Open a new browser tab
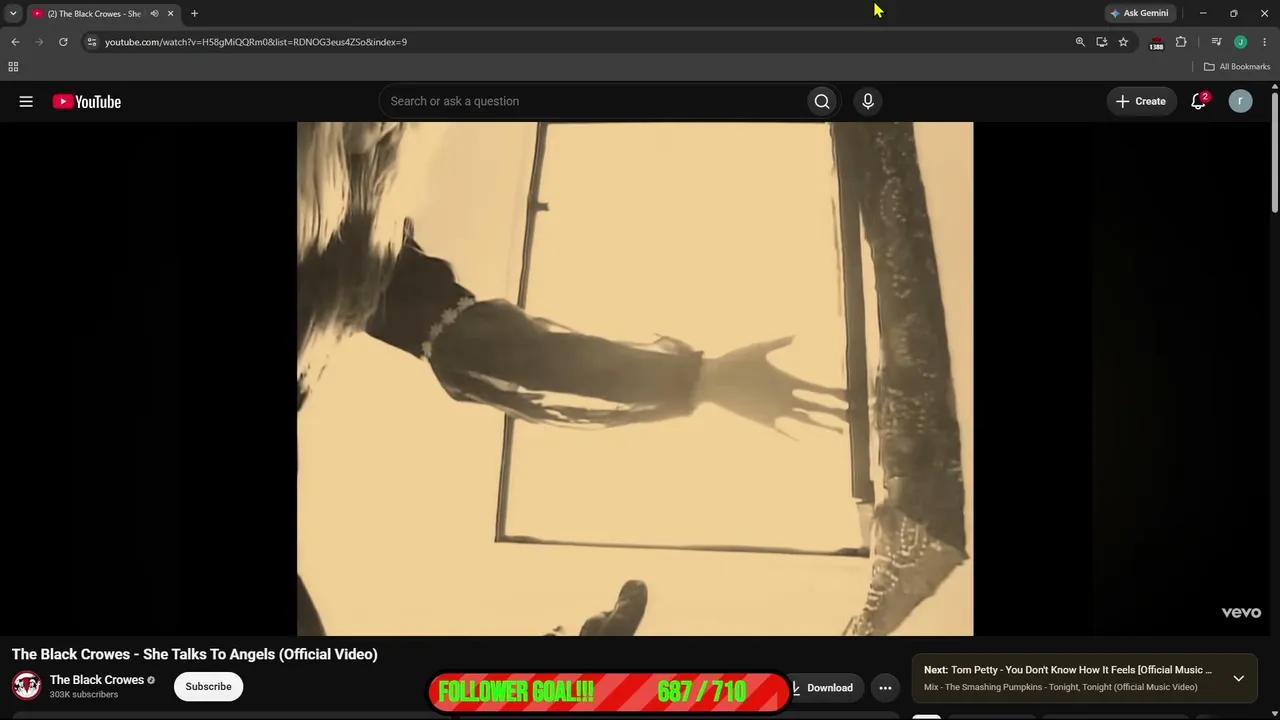 coord(194,14)
